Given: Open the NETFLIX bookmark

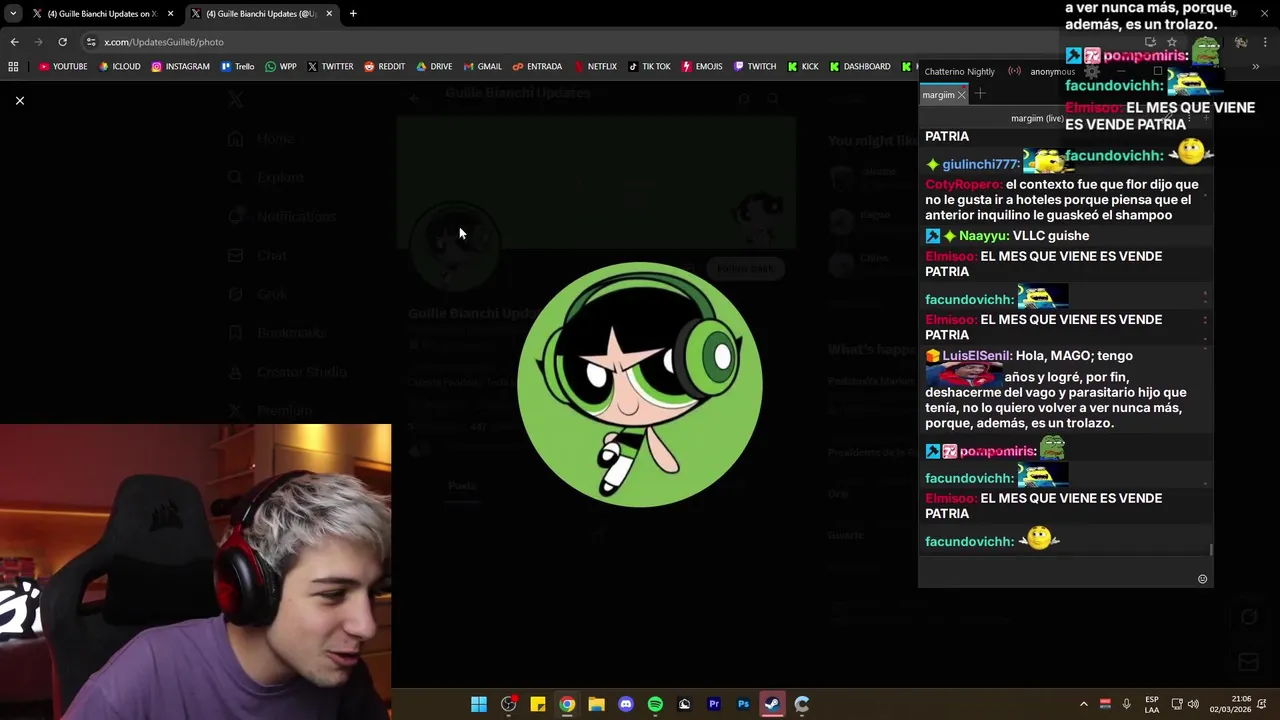Looking at the screenshot, I should pyautogui.click(x=595, y=67).
